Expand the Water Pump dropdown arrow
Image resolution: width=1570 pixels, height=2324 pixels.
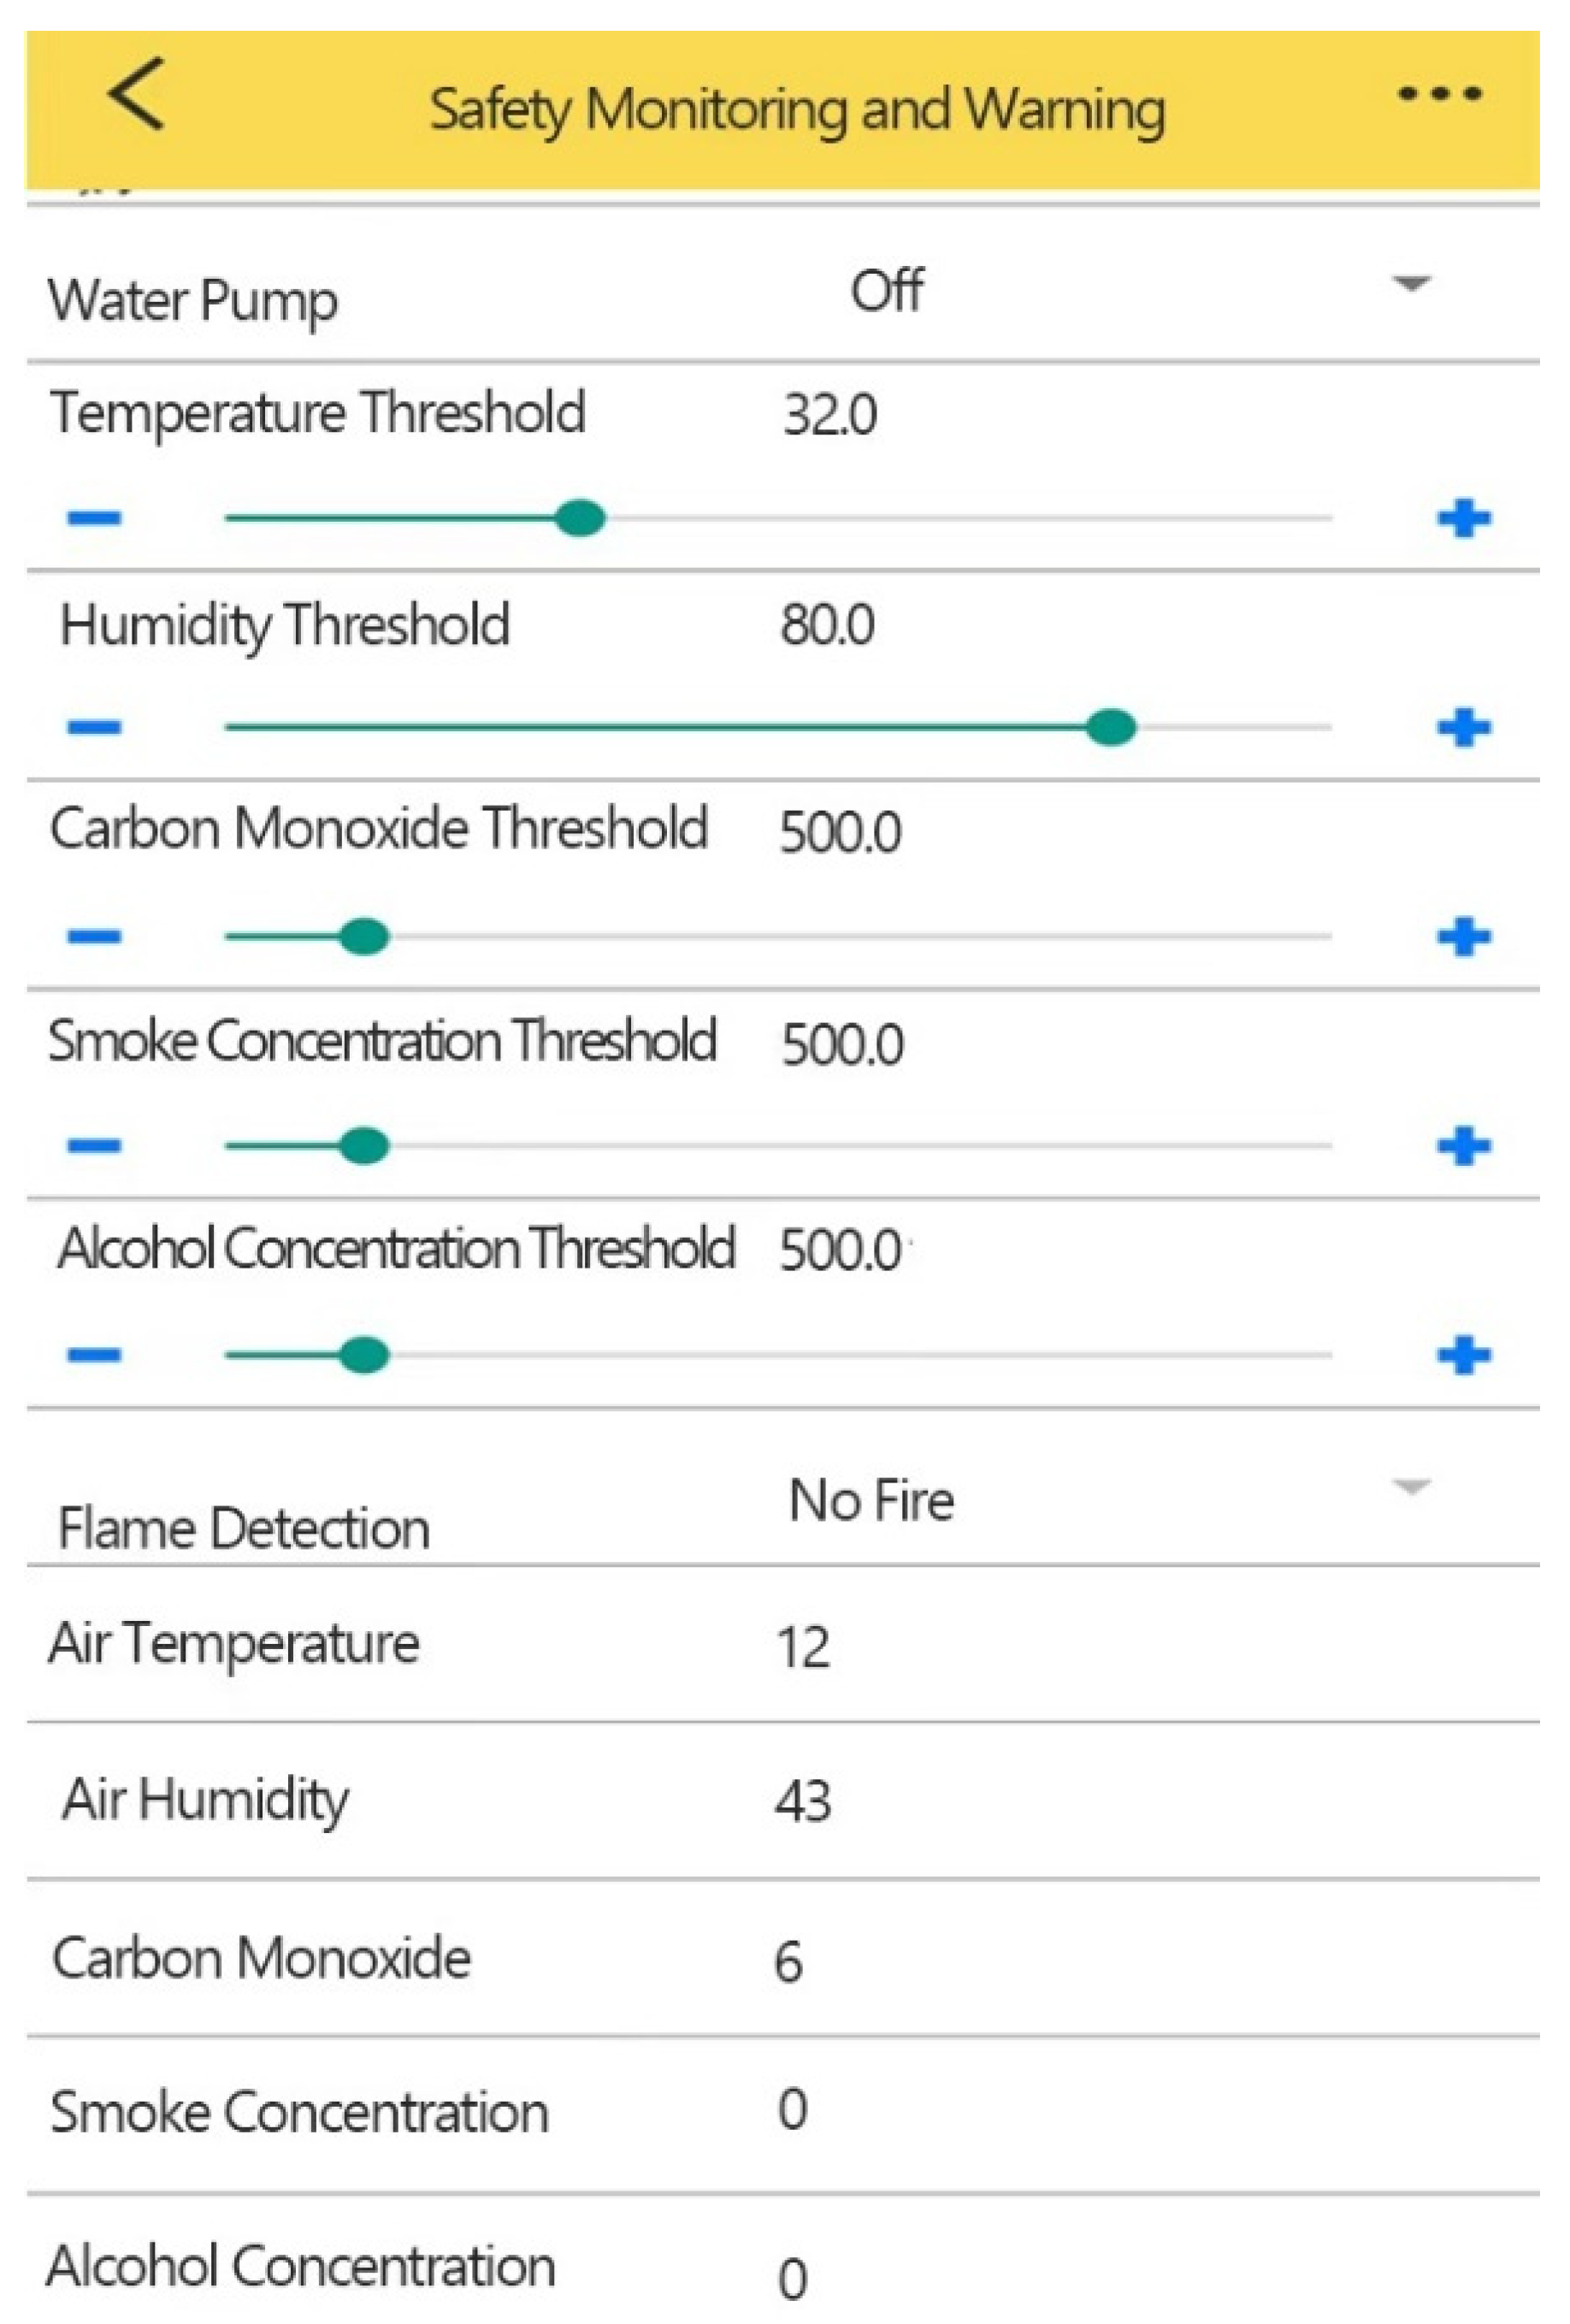pyautogui.click(x=1410, y=285)
